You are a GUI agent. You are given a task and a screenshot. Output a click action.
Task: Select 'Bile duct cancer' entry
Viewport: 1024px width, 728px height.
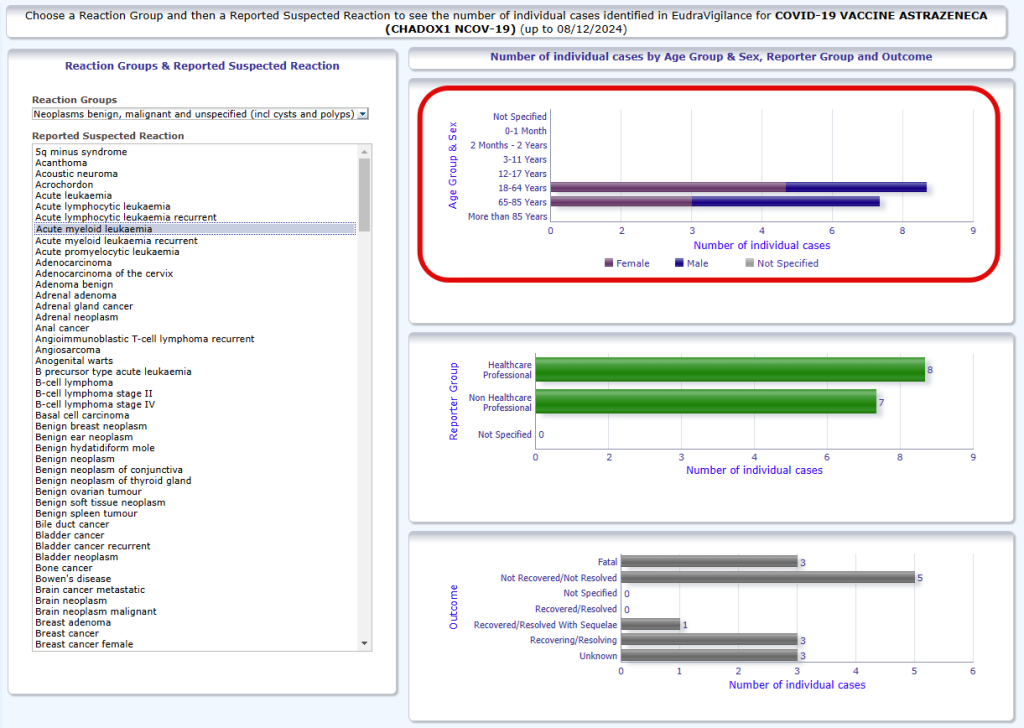(72, 524)
